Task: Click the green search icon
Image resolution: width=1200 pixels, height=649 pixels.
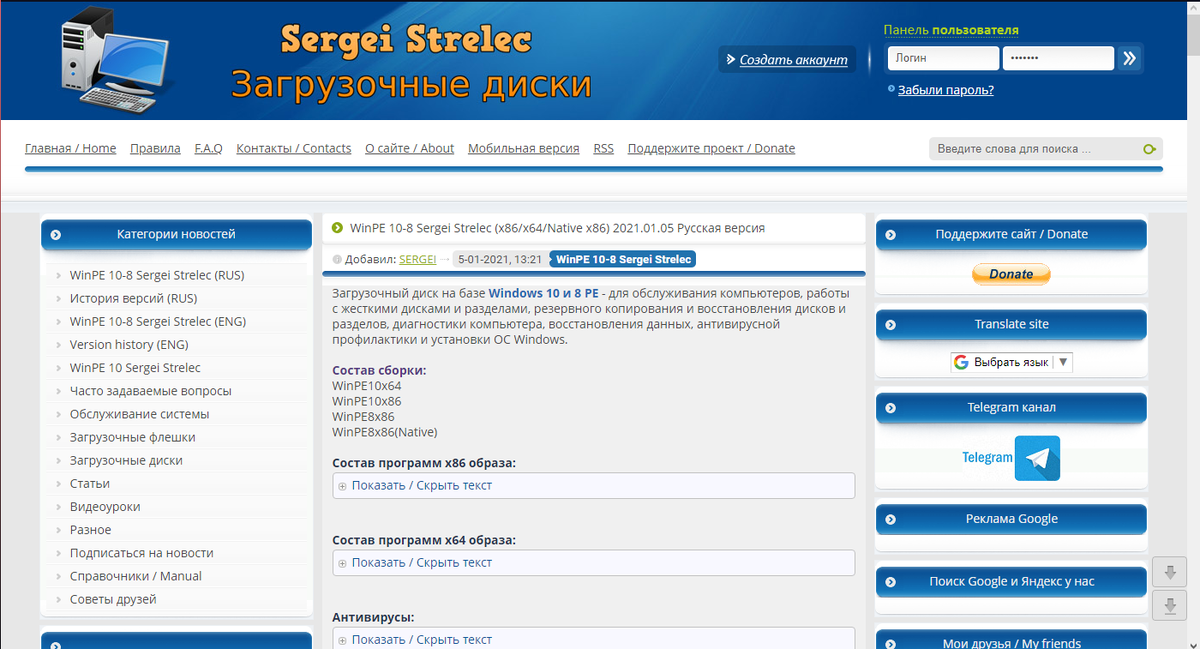Action: pyautogui.click(x=1148, y=148)
